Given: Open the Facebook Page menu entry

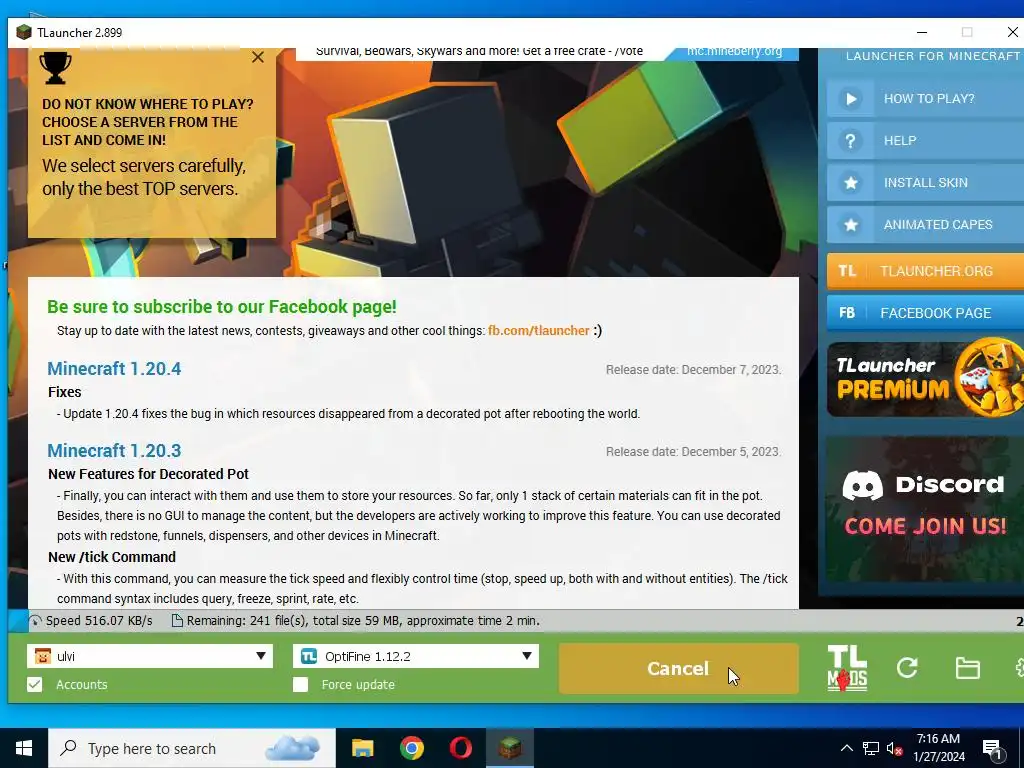Looking at the screenshot, I should 925,313.
